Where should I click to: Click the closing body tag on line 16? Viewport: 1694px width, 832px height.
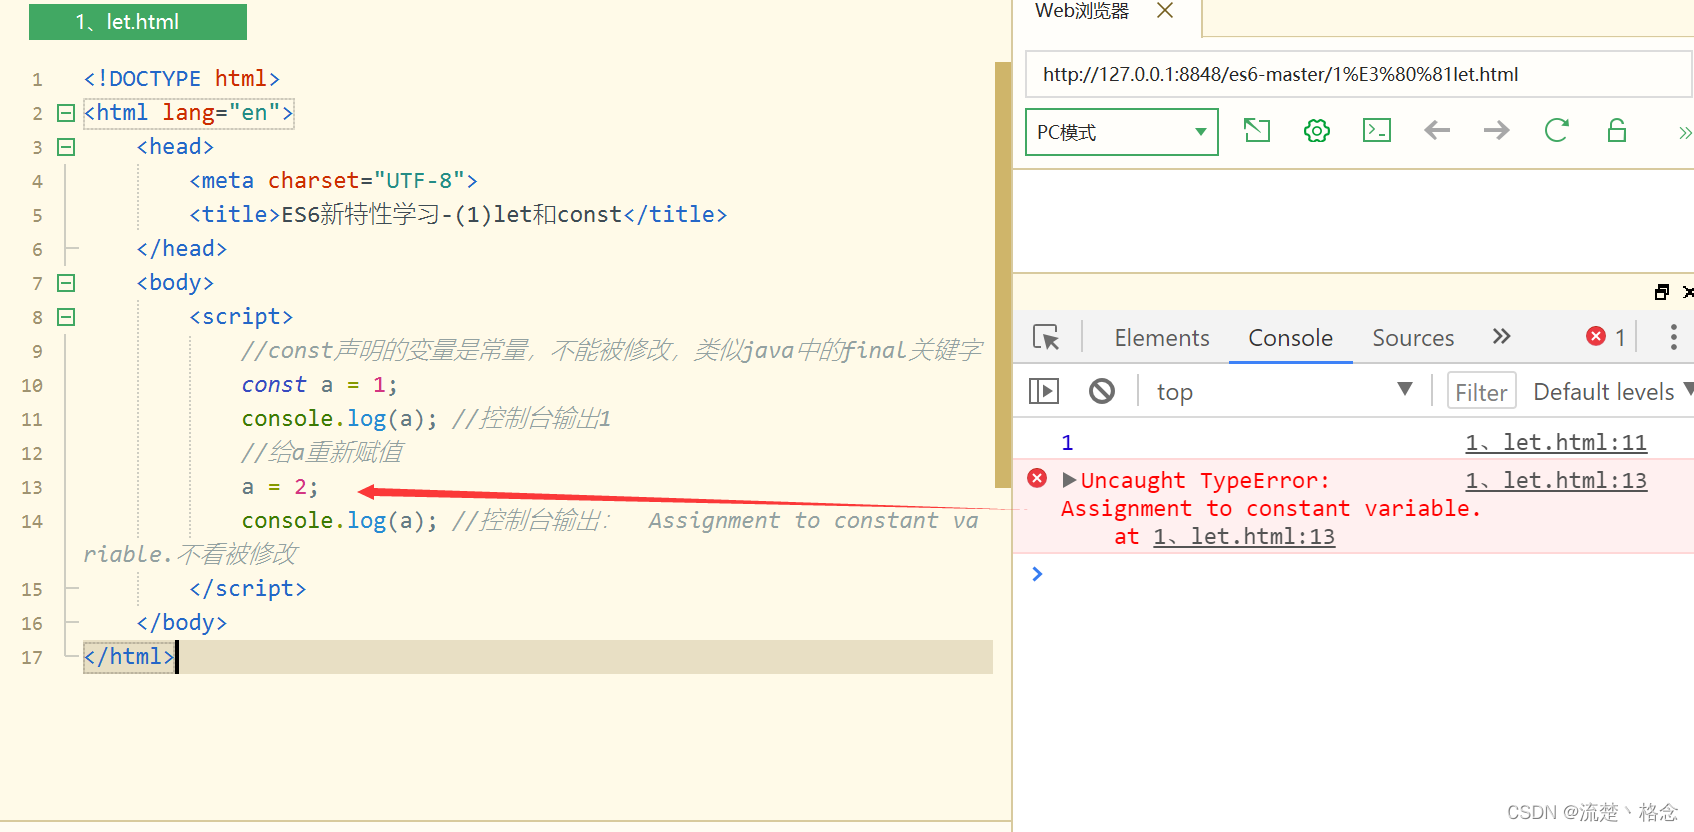(x=182, y=623)
